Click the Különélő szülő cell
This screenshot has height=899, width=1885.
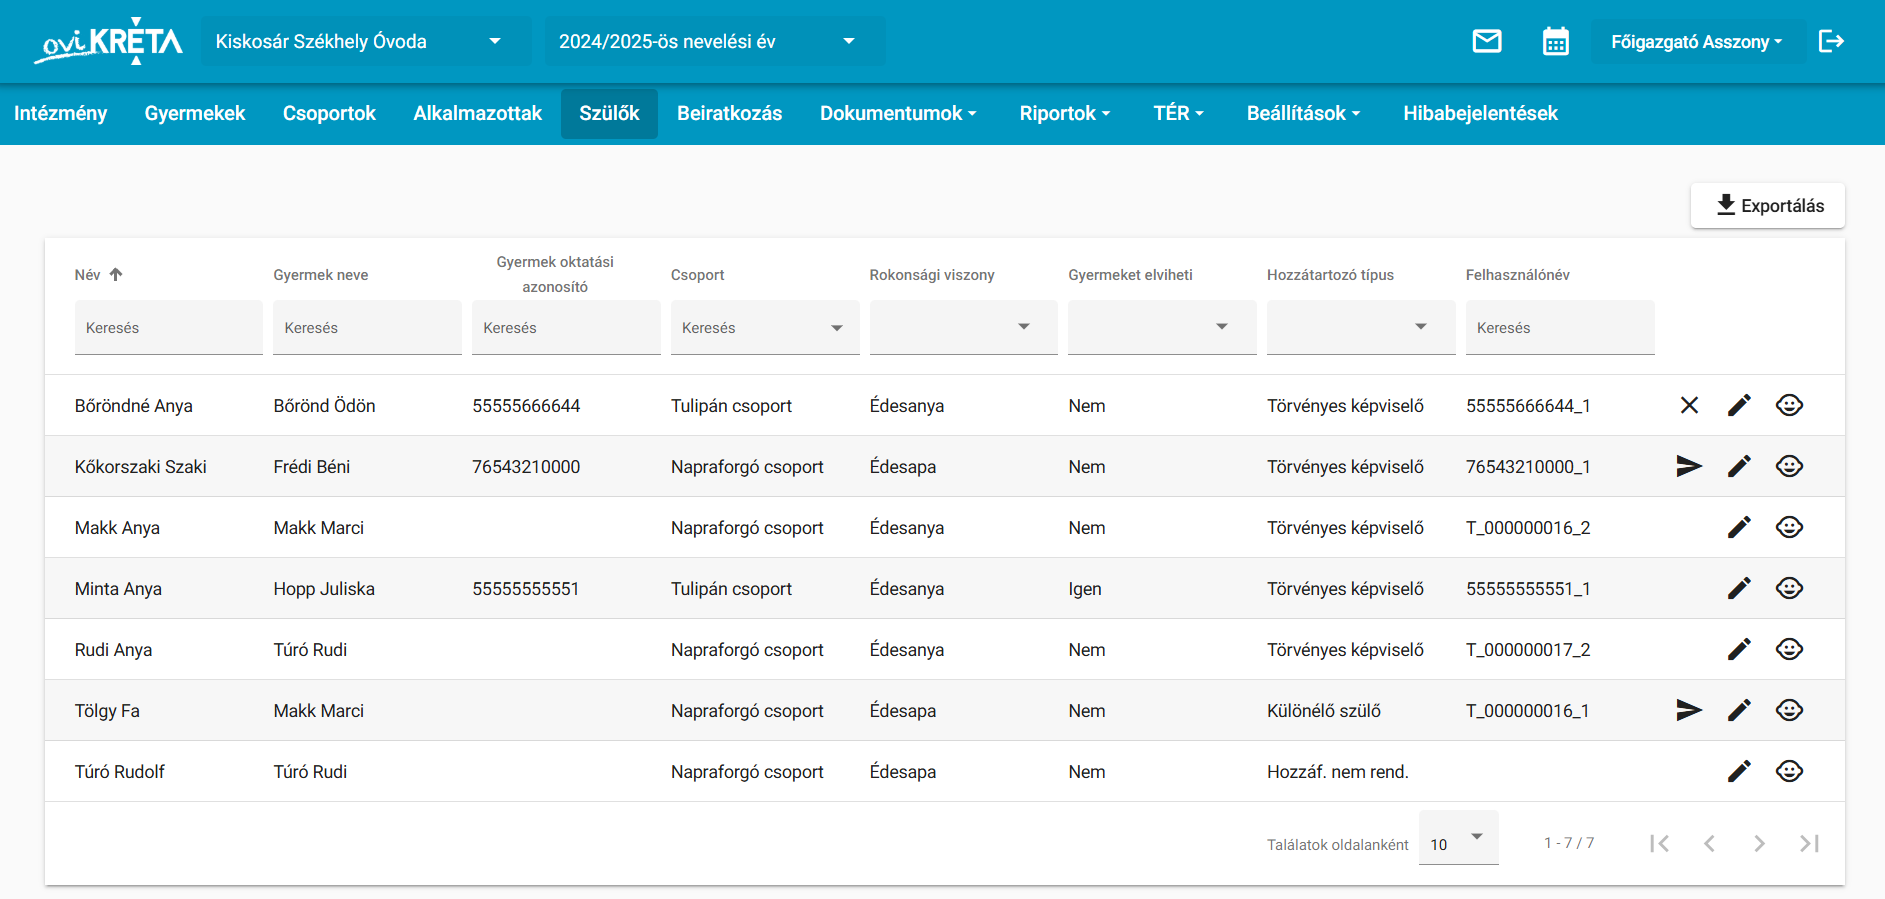point(1324,711)
